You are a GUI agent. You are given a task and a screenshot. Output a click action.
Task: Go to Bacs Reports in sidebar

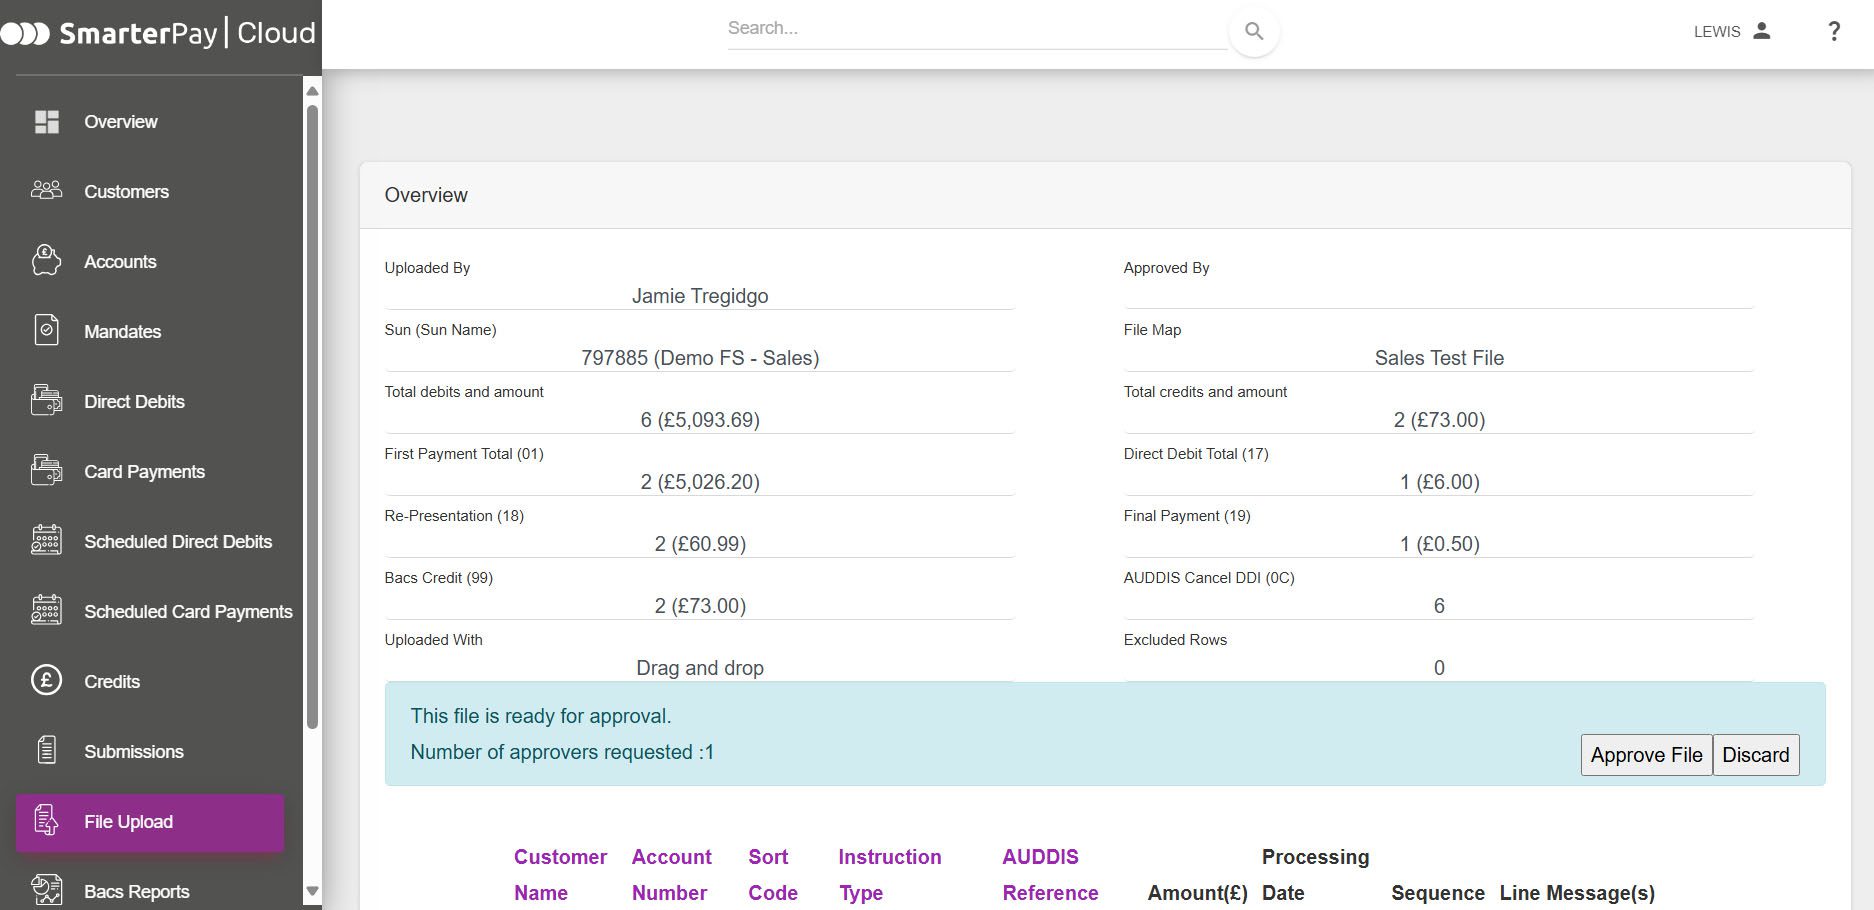click(136, 891)
